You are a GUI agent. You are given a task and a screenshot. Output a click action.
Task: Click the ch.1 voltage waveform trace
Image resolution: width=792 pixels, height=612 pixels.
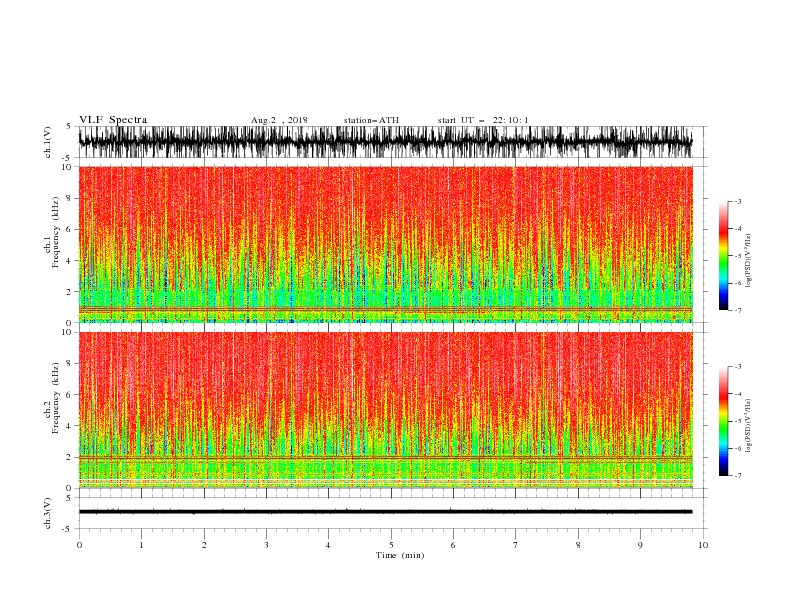(x=385, y=142)
